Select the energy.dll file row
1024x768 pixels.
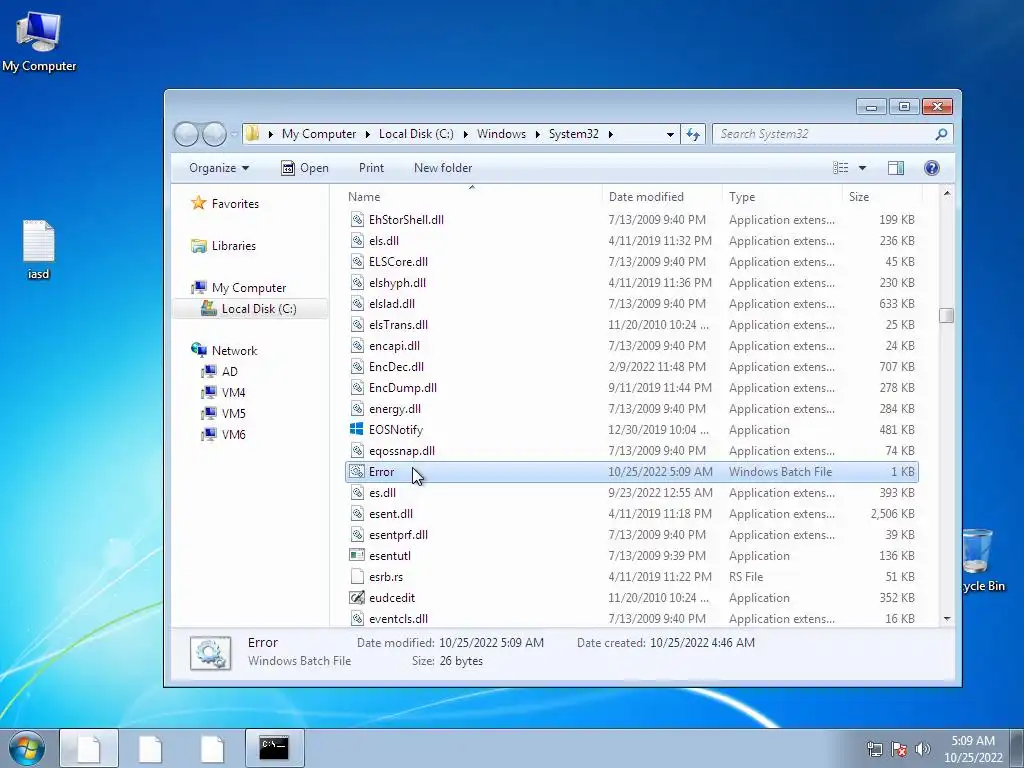[632, 408]
